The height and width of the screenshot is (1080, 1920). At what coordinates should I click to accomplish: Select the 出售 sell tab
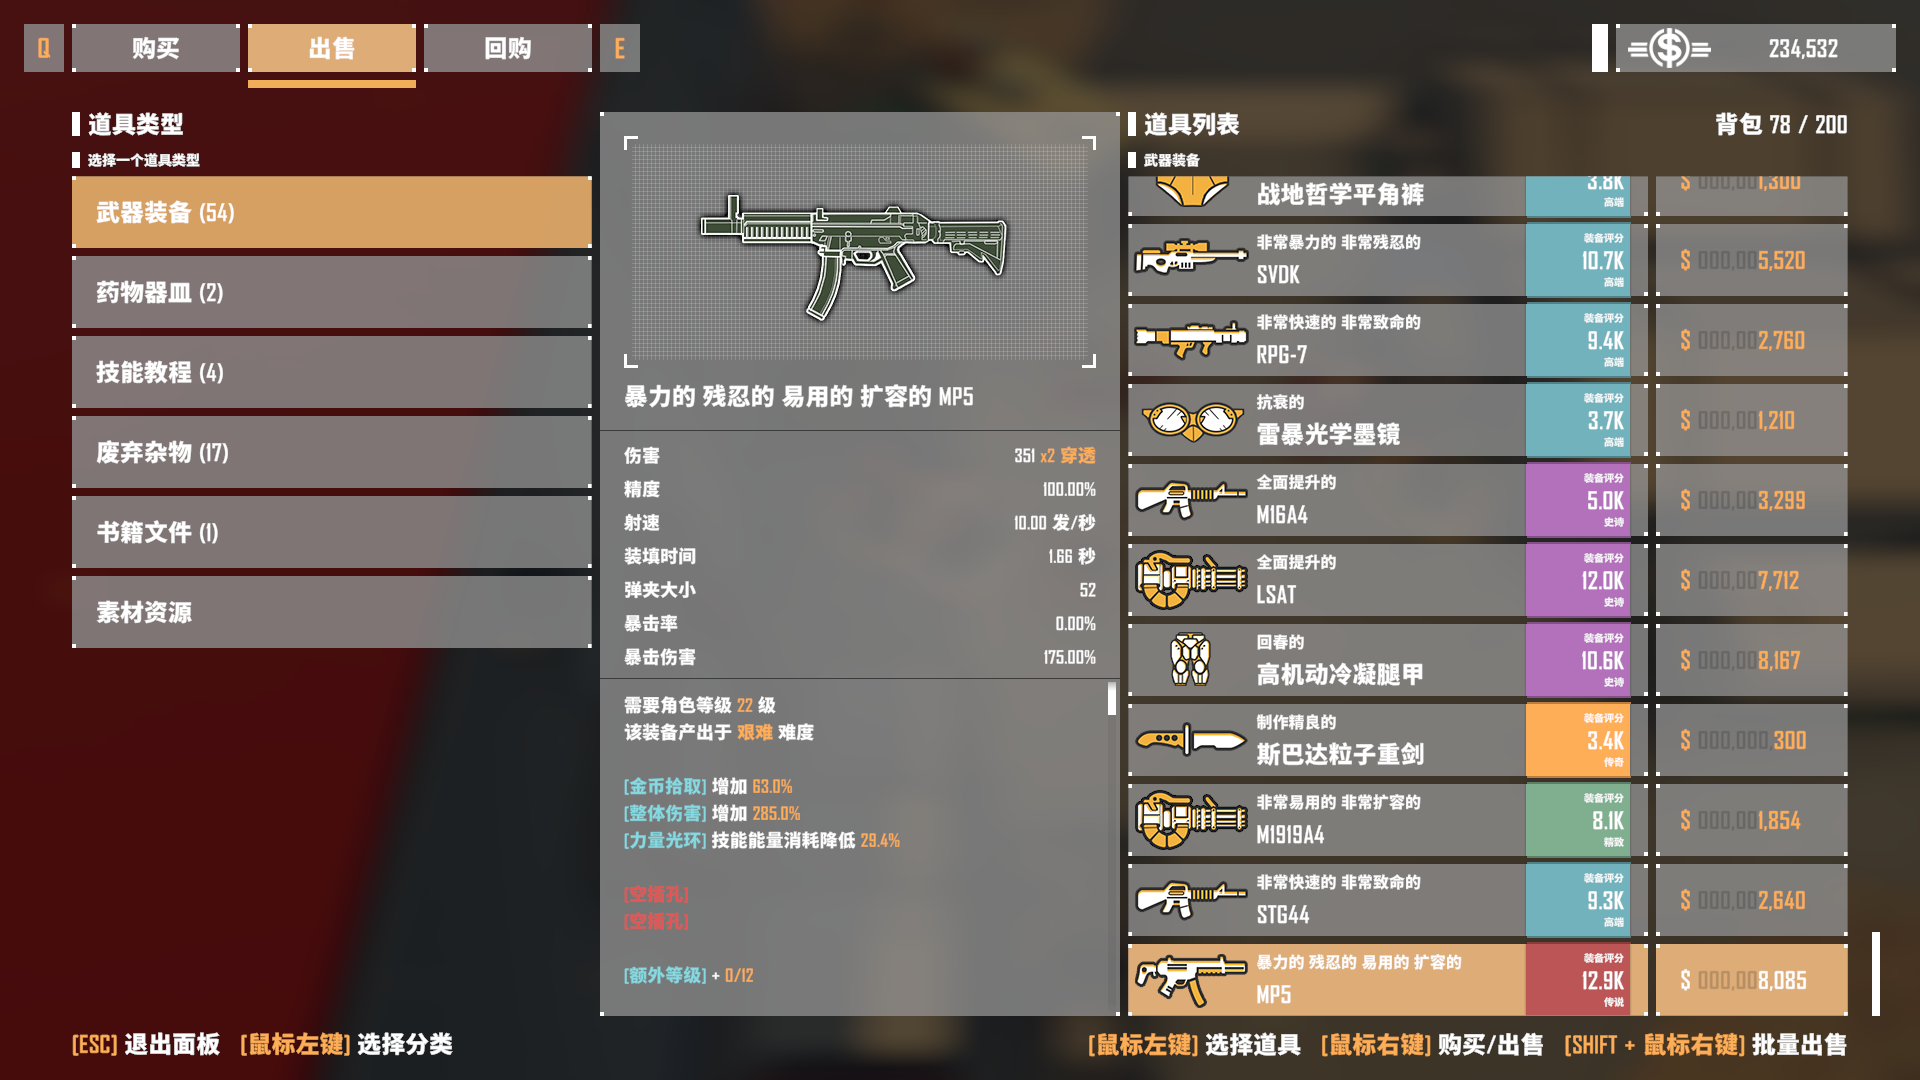pyautogui.click(x=332, y=48)
